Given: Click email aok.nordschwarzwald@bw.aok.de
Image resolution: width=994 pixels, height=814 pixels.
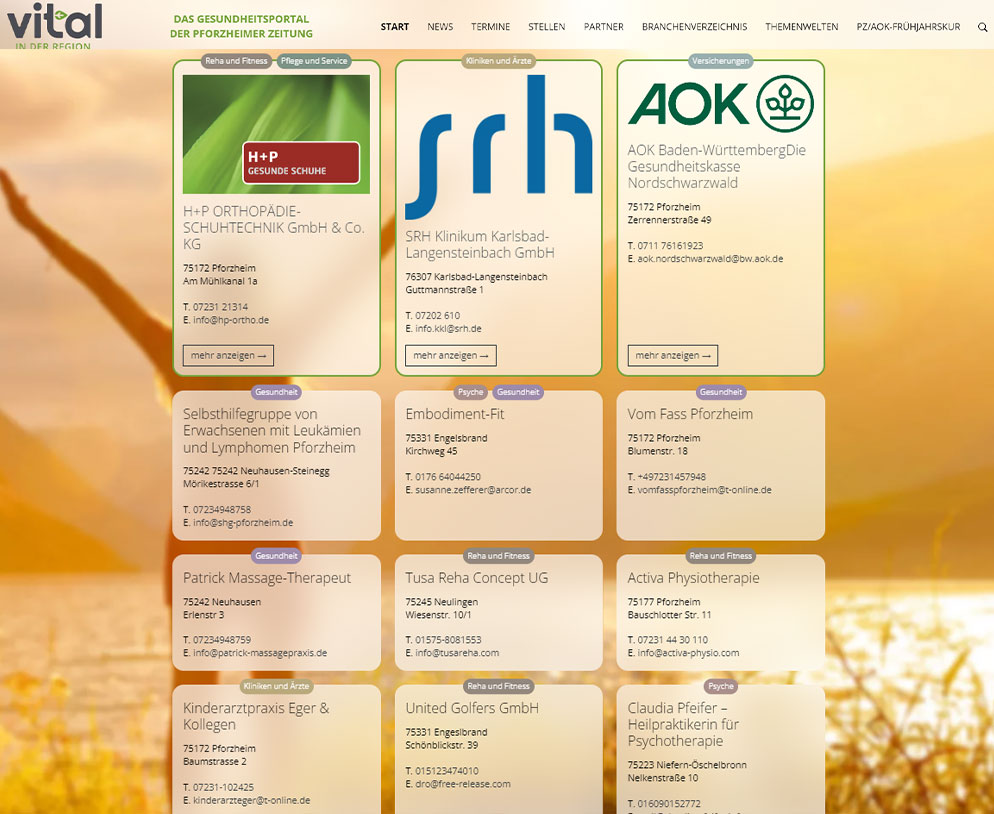Looking at the screenshot, I should [x=710, y=259].
